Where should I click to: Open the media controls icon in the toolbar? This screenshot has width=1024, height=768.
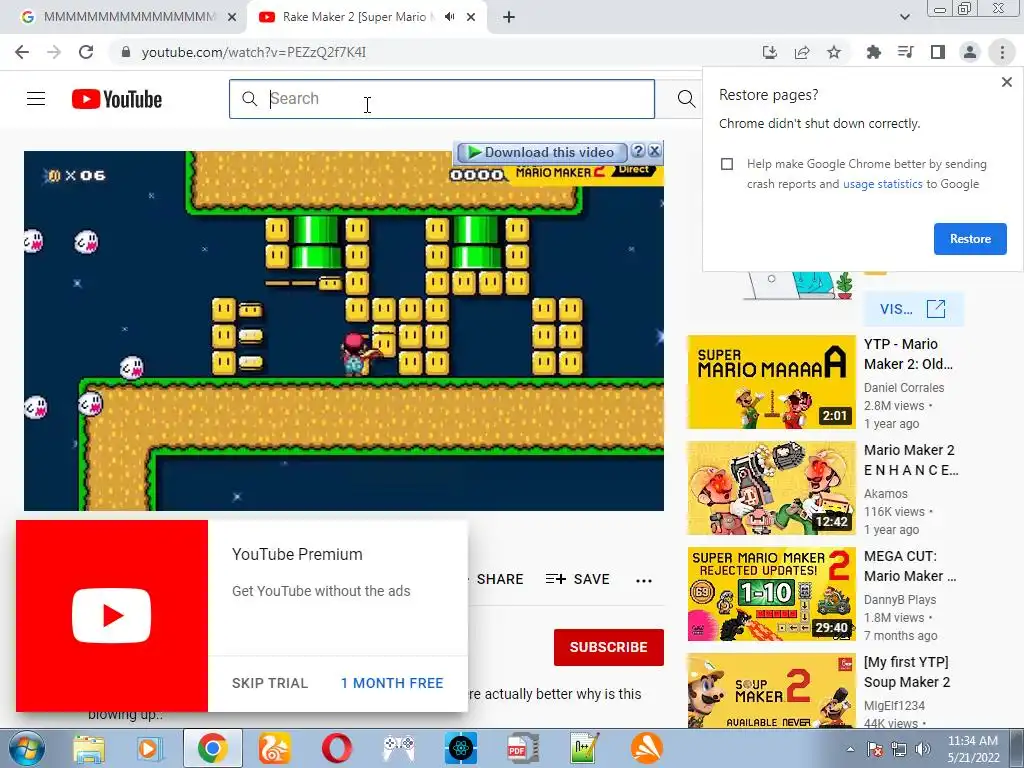pos(905,52)
